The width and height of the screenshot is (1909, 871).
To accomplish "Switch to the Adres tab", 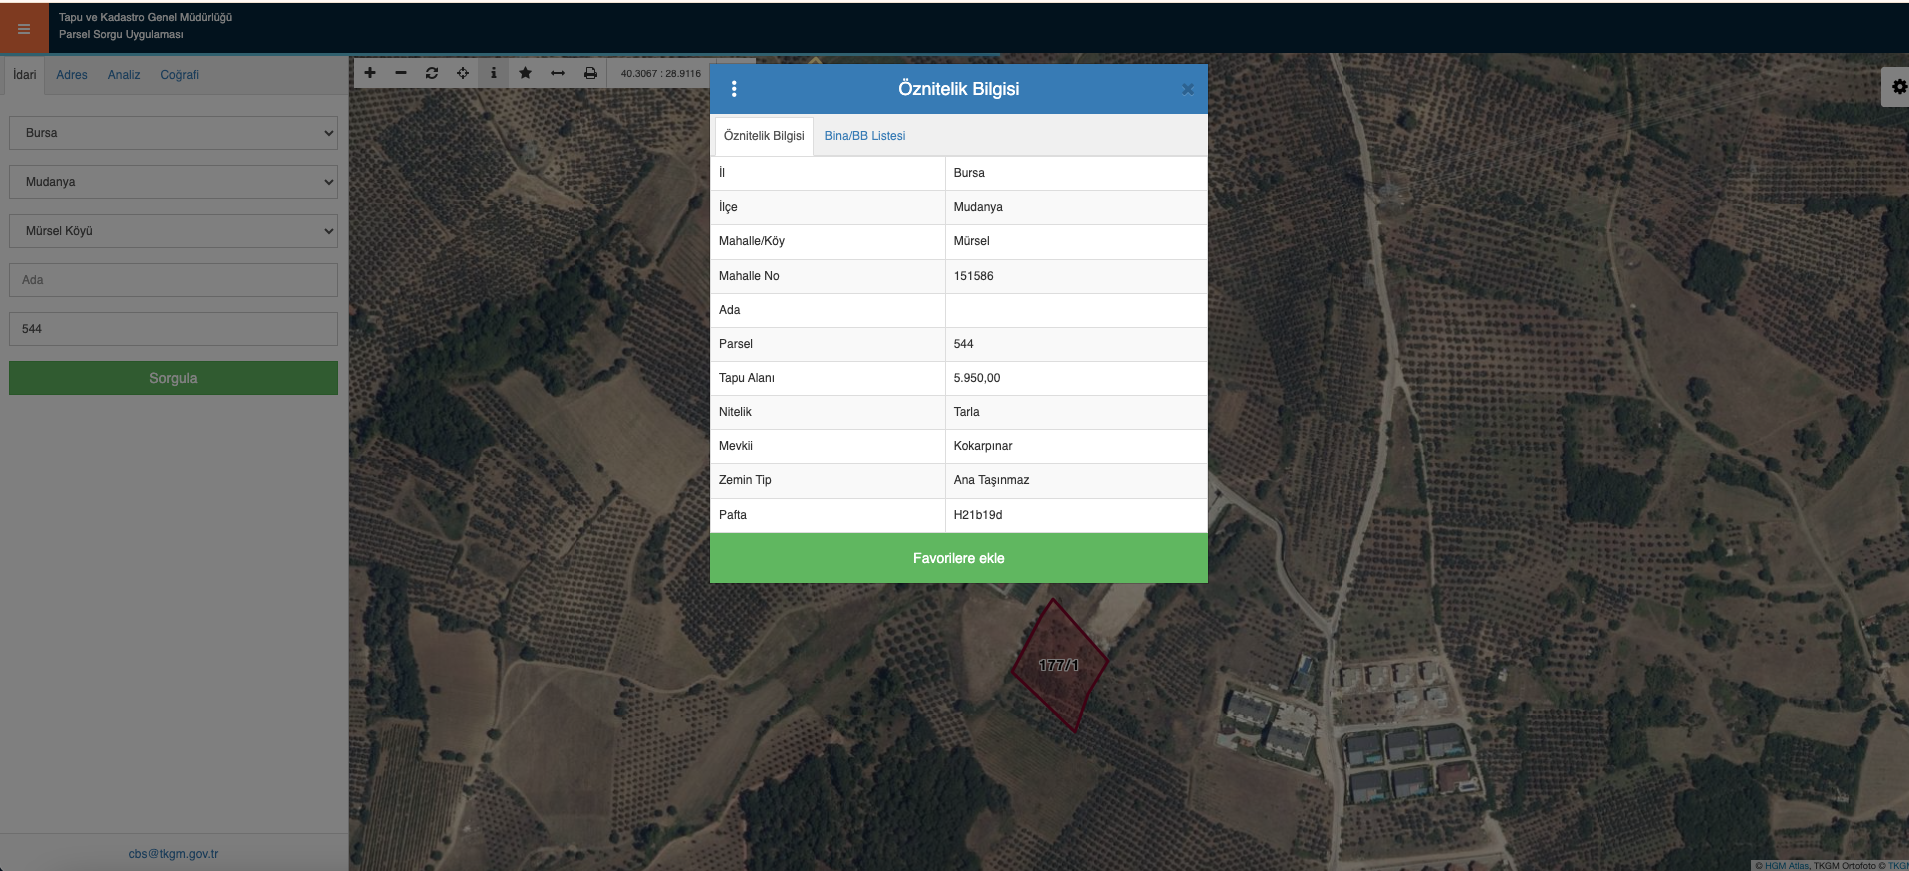I will click(72, 75).
